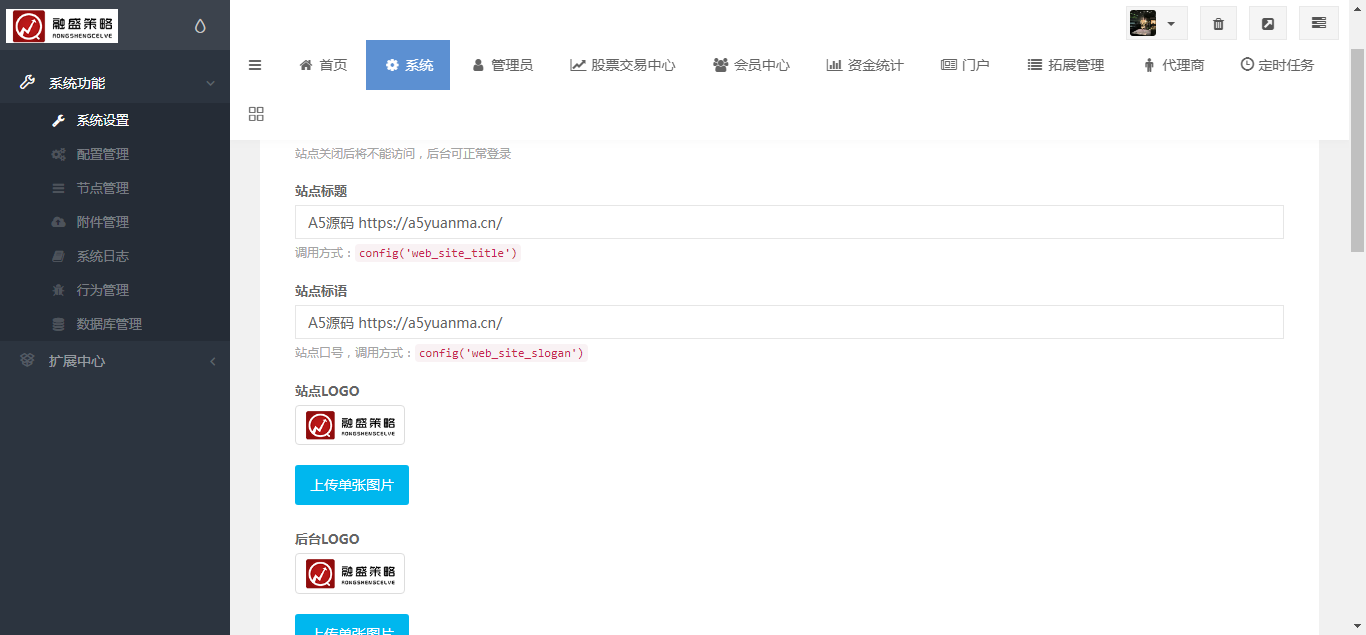
Task: Open the external link icon button
Action: (1268, 23)
